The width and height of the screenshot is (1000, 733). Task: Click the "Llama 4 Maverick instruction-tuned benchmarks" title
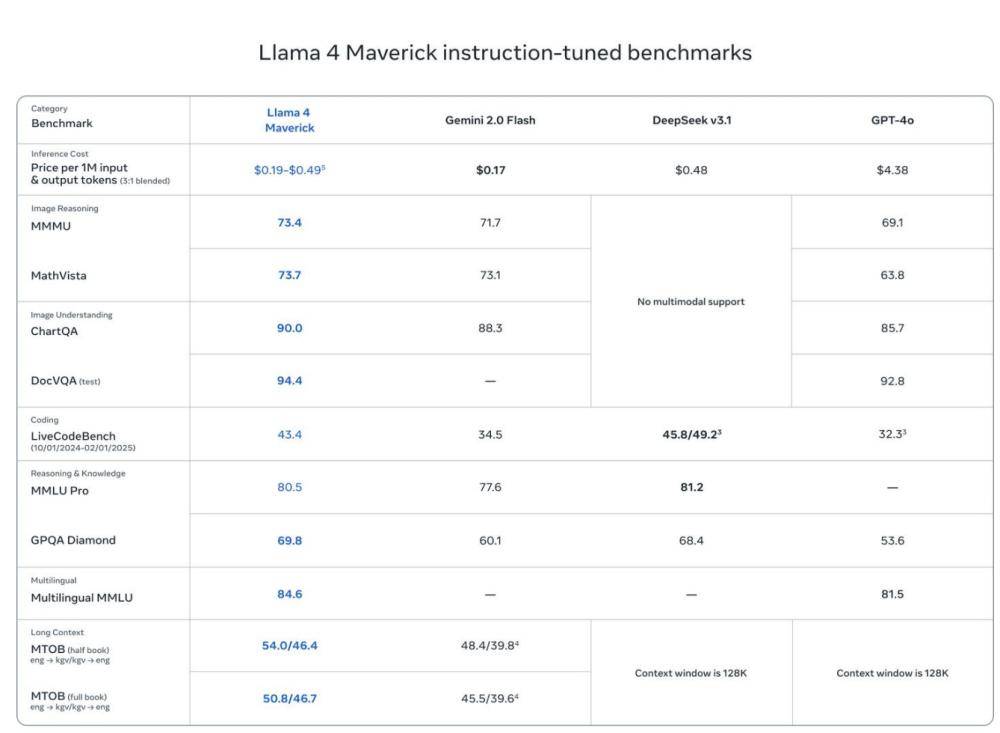505,53
